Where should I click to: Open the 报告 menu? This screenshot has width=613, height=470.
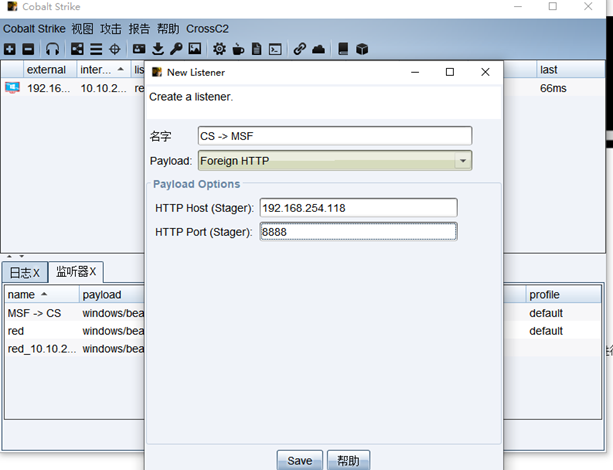tap(139, 29)
